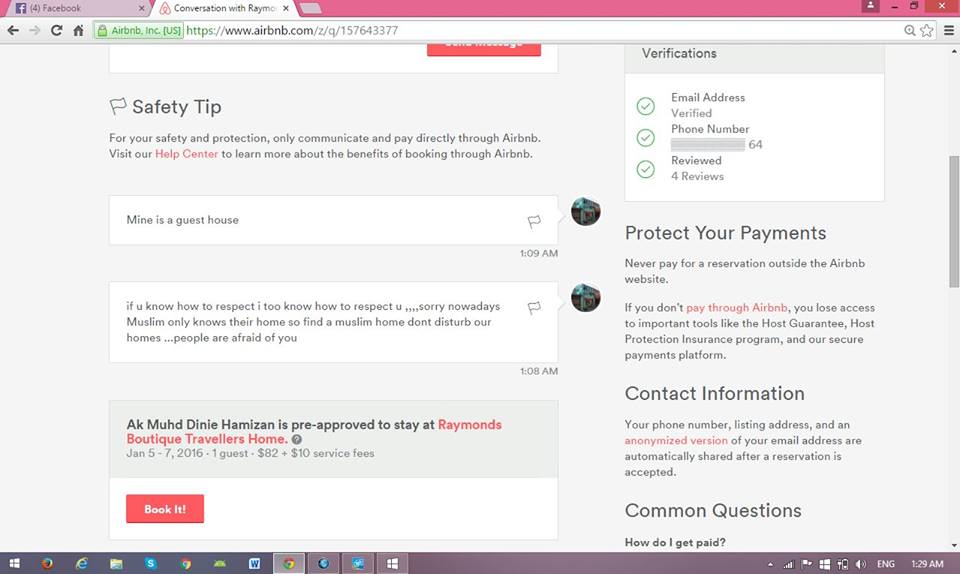Flag the 'Mine is a guest house' message

pyautogui.click(x=534, y=221)
